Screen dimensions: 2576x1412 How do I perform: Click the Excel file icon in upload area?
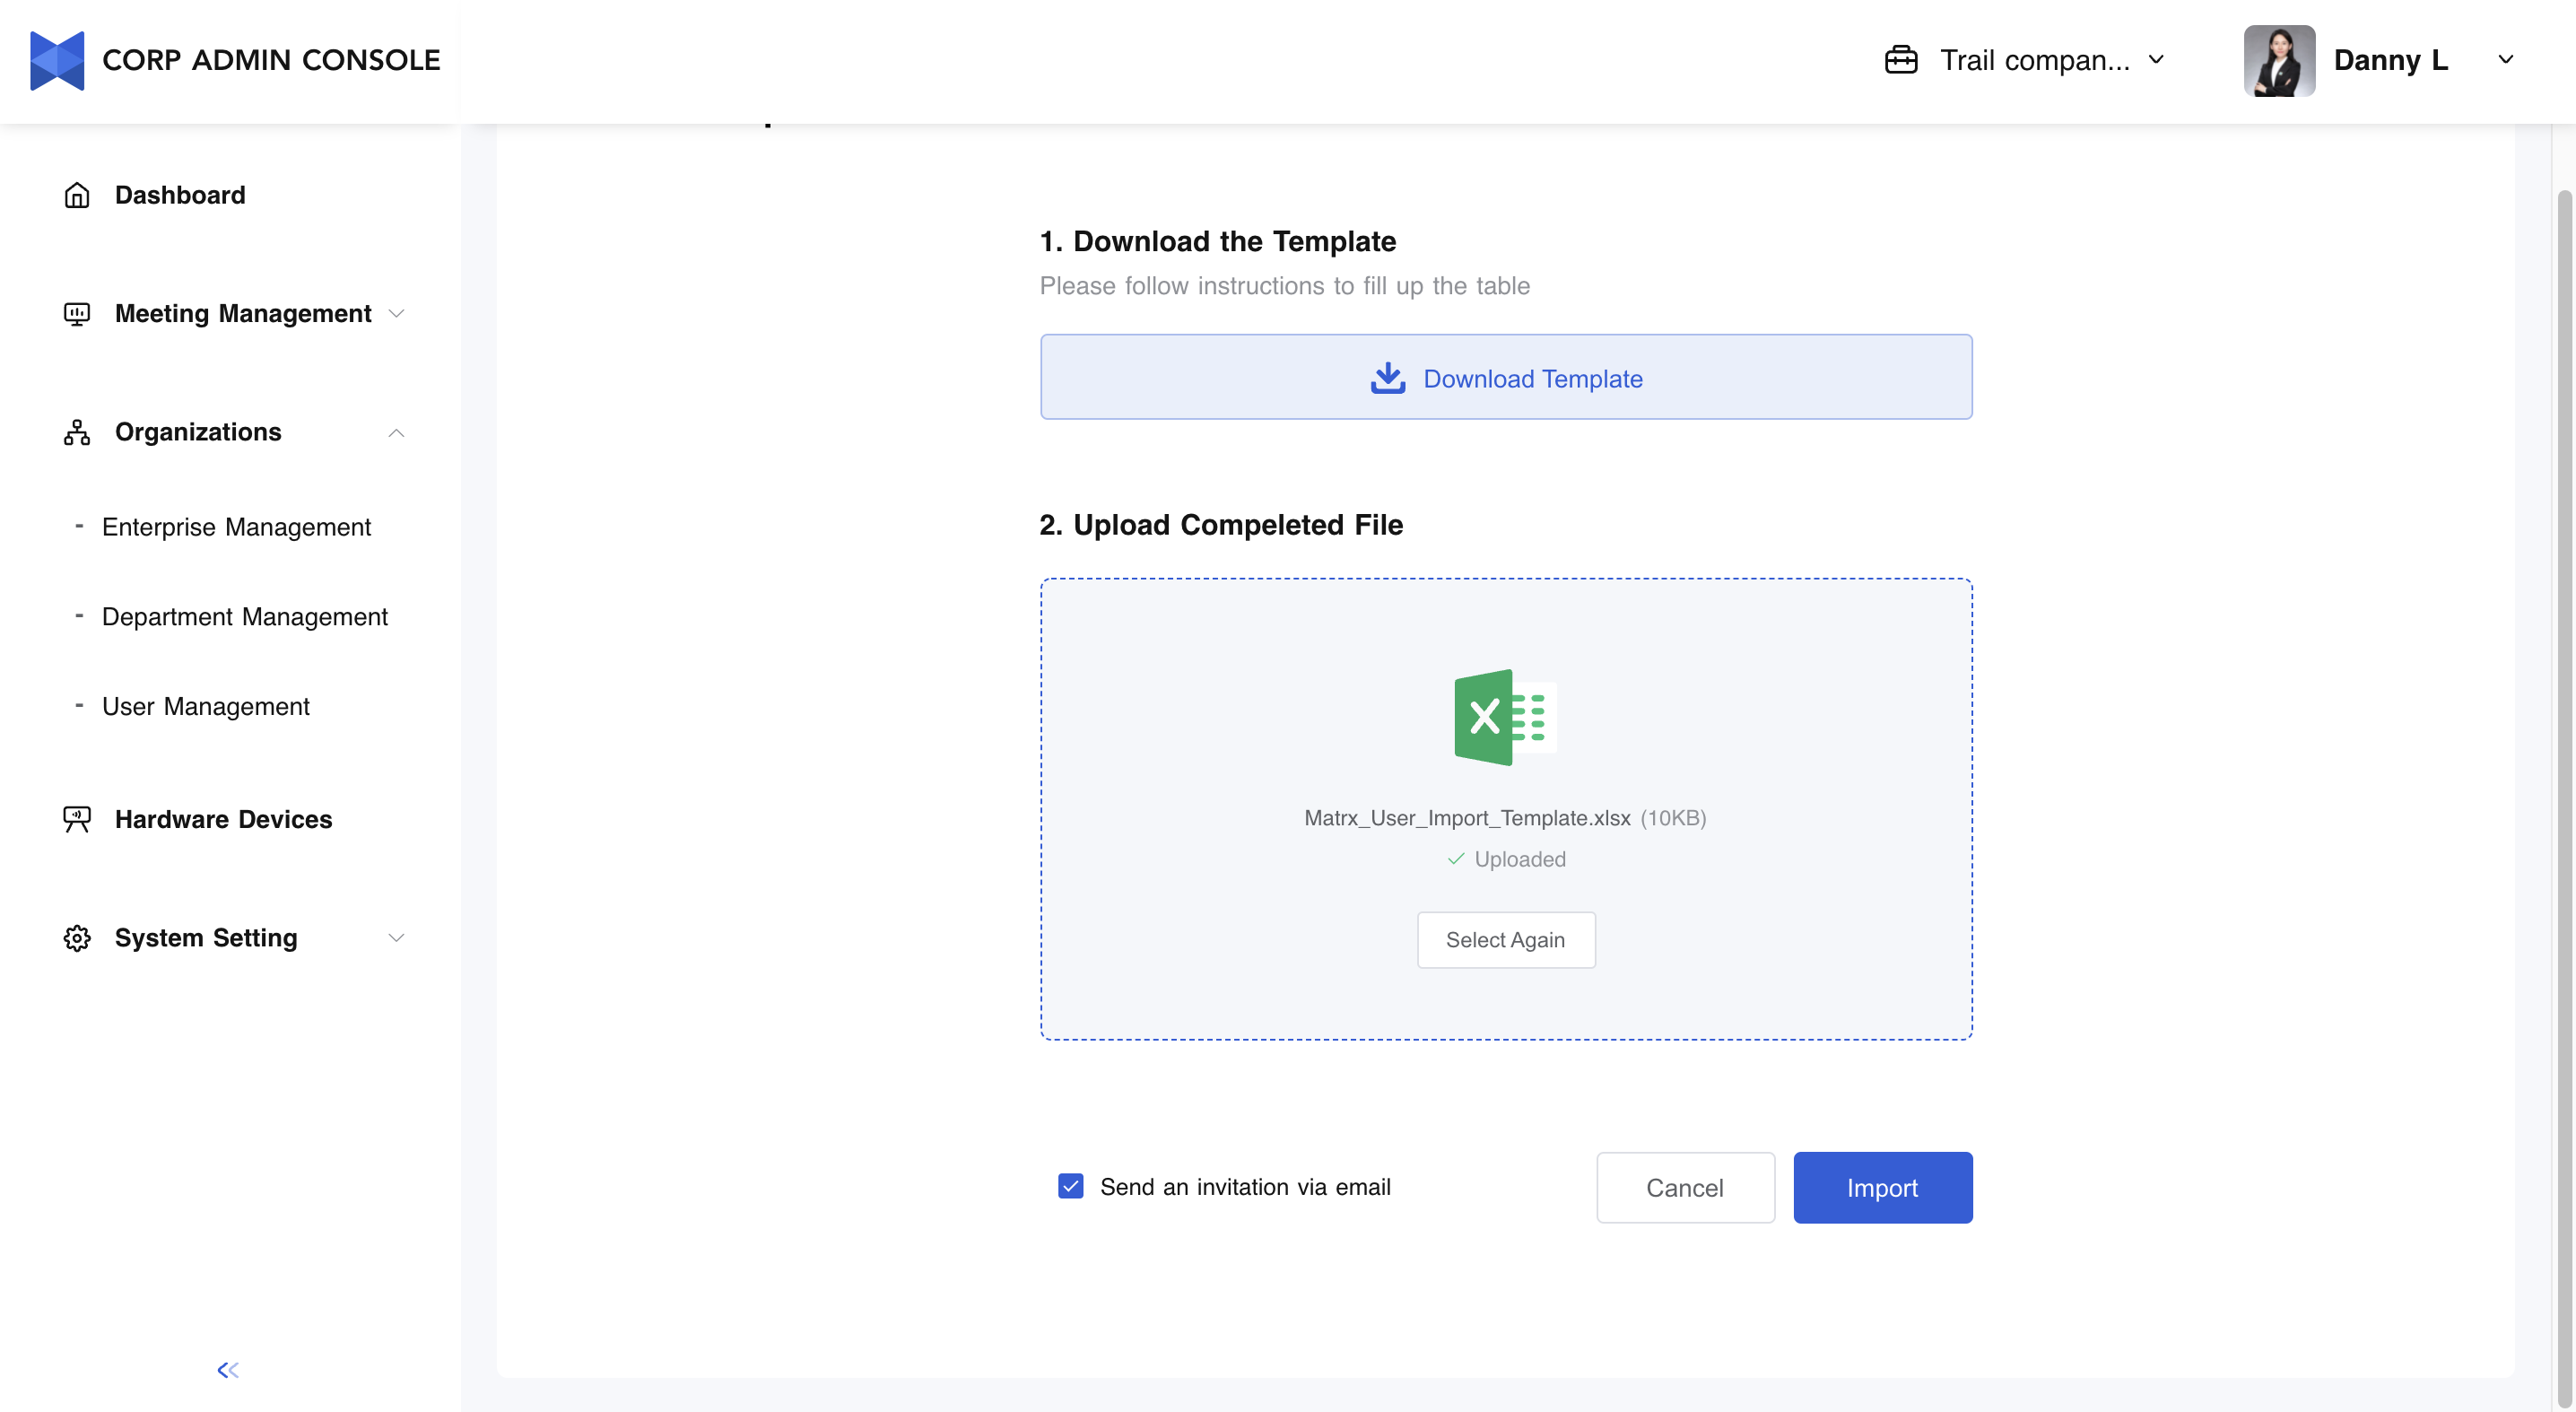tap(1505, 717)
